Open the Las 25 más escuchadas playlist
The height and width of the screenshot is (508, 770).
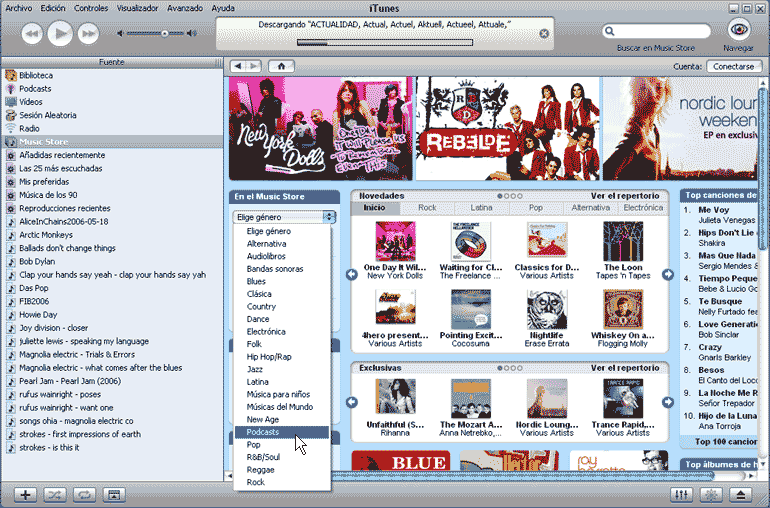pyautogui.click(x=112, y=169)
